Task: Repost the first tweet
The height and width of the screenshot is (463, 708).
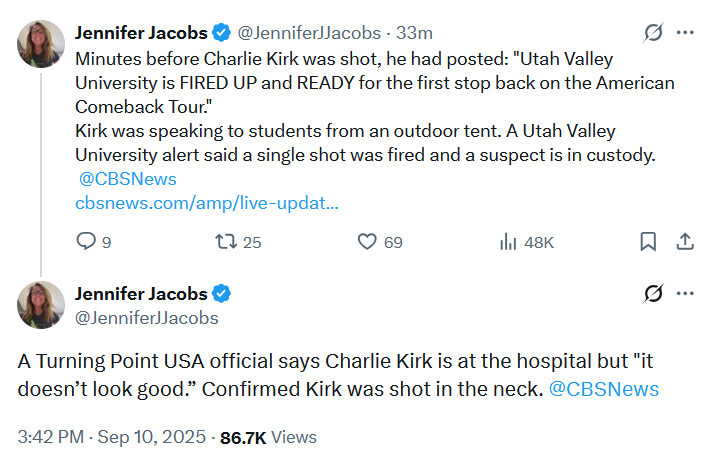Action: (x=226, y=241)
